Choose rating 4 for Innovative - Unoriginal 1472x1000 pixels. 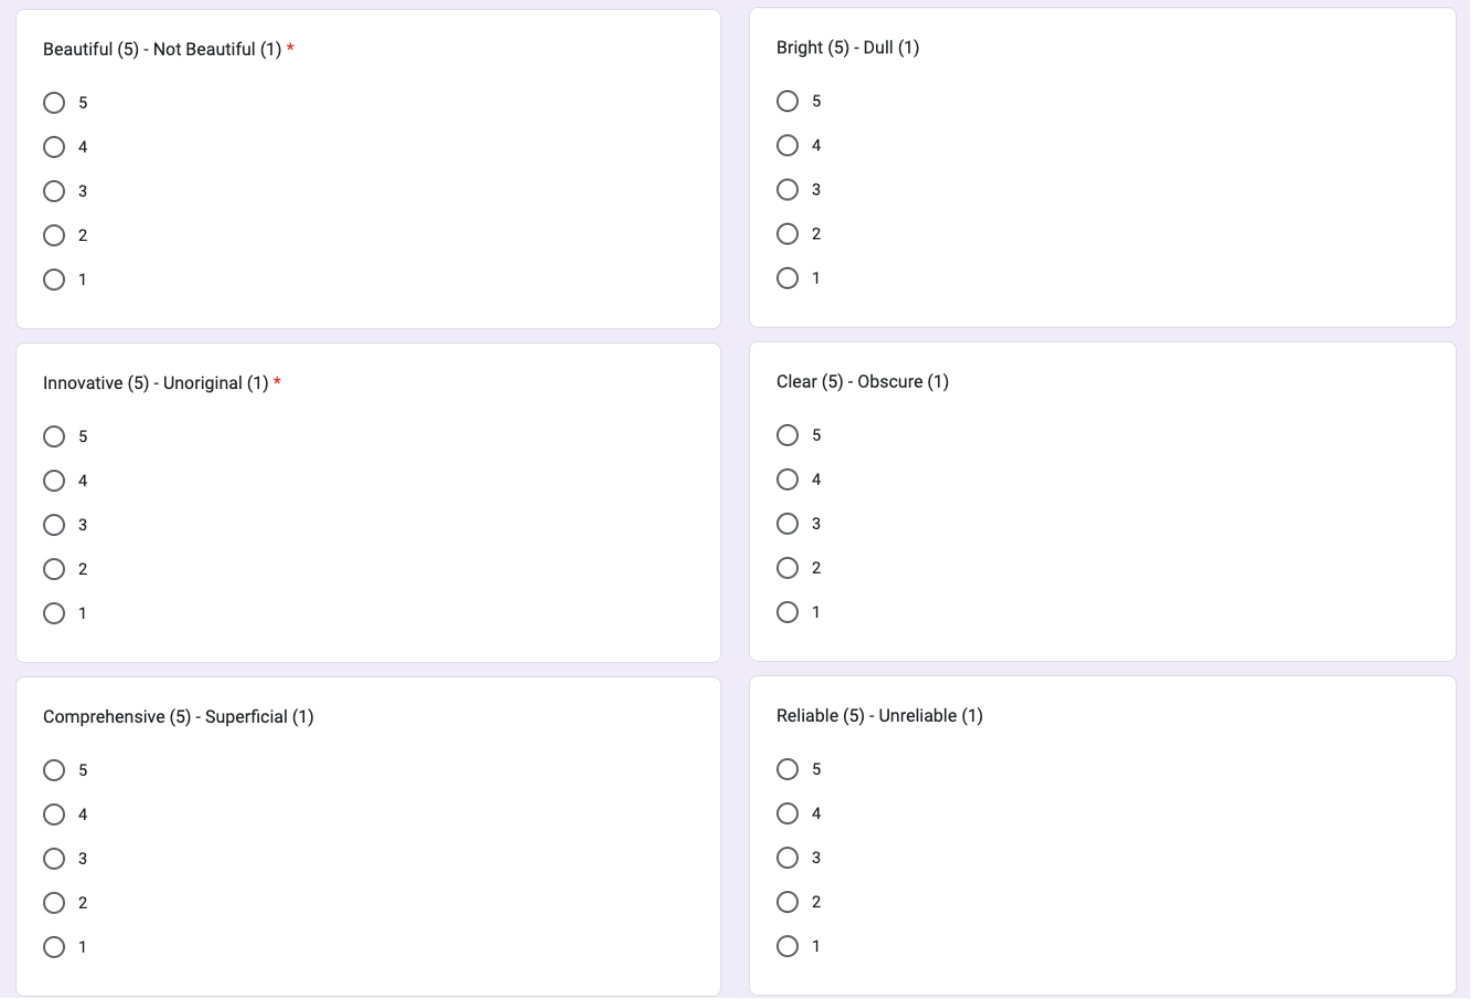coord(54,481)
